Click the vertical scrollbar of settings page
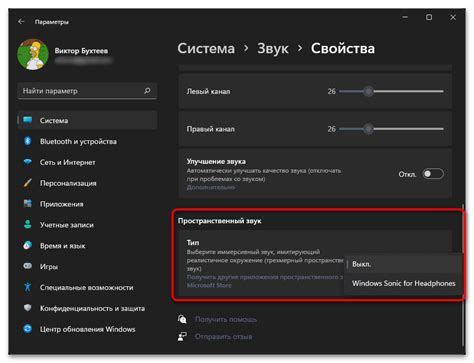474x363 pixels. point(463,275)
